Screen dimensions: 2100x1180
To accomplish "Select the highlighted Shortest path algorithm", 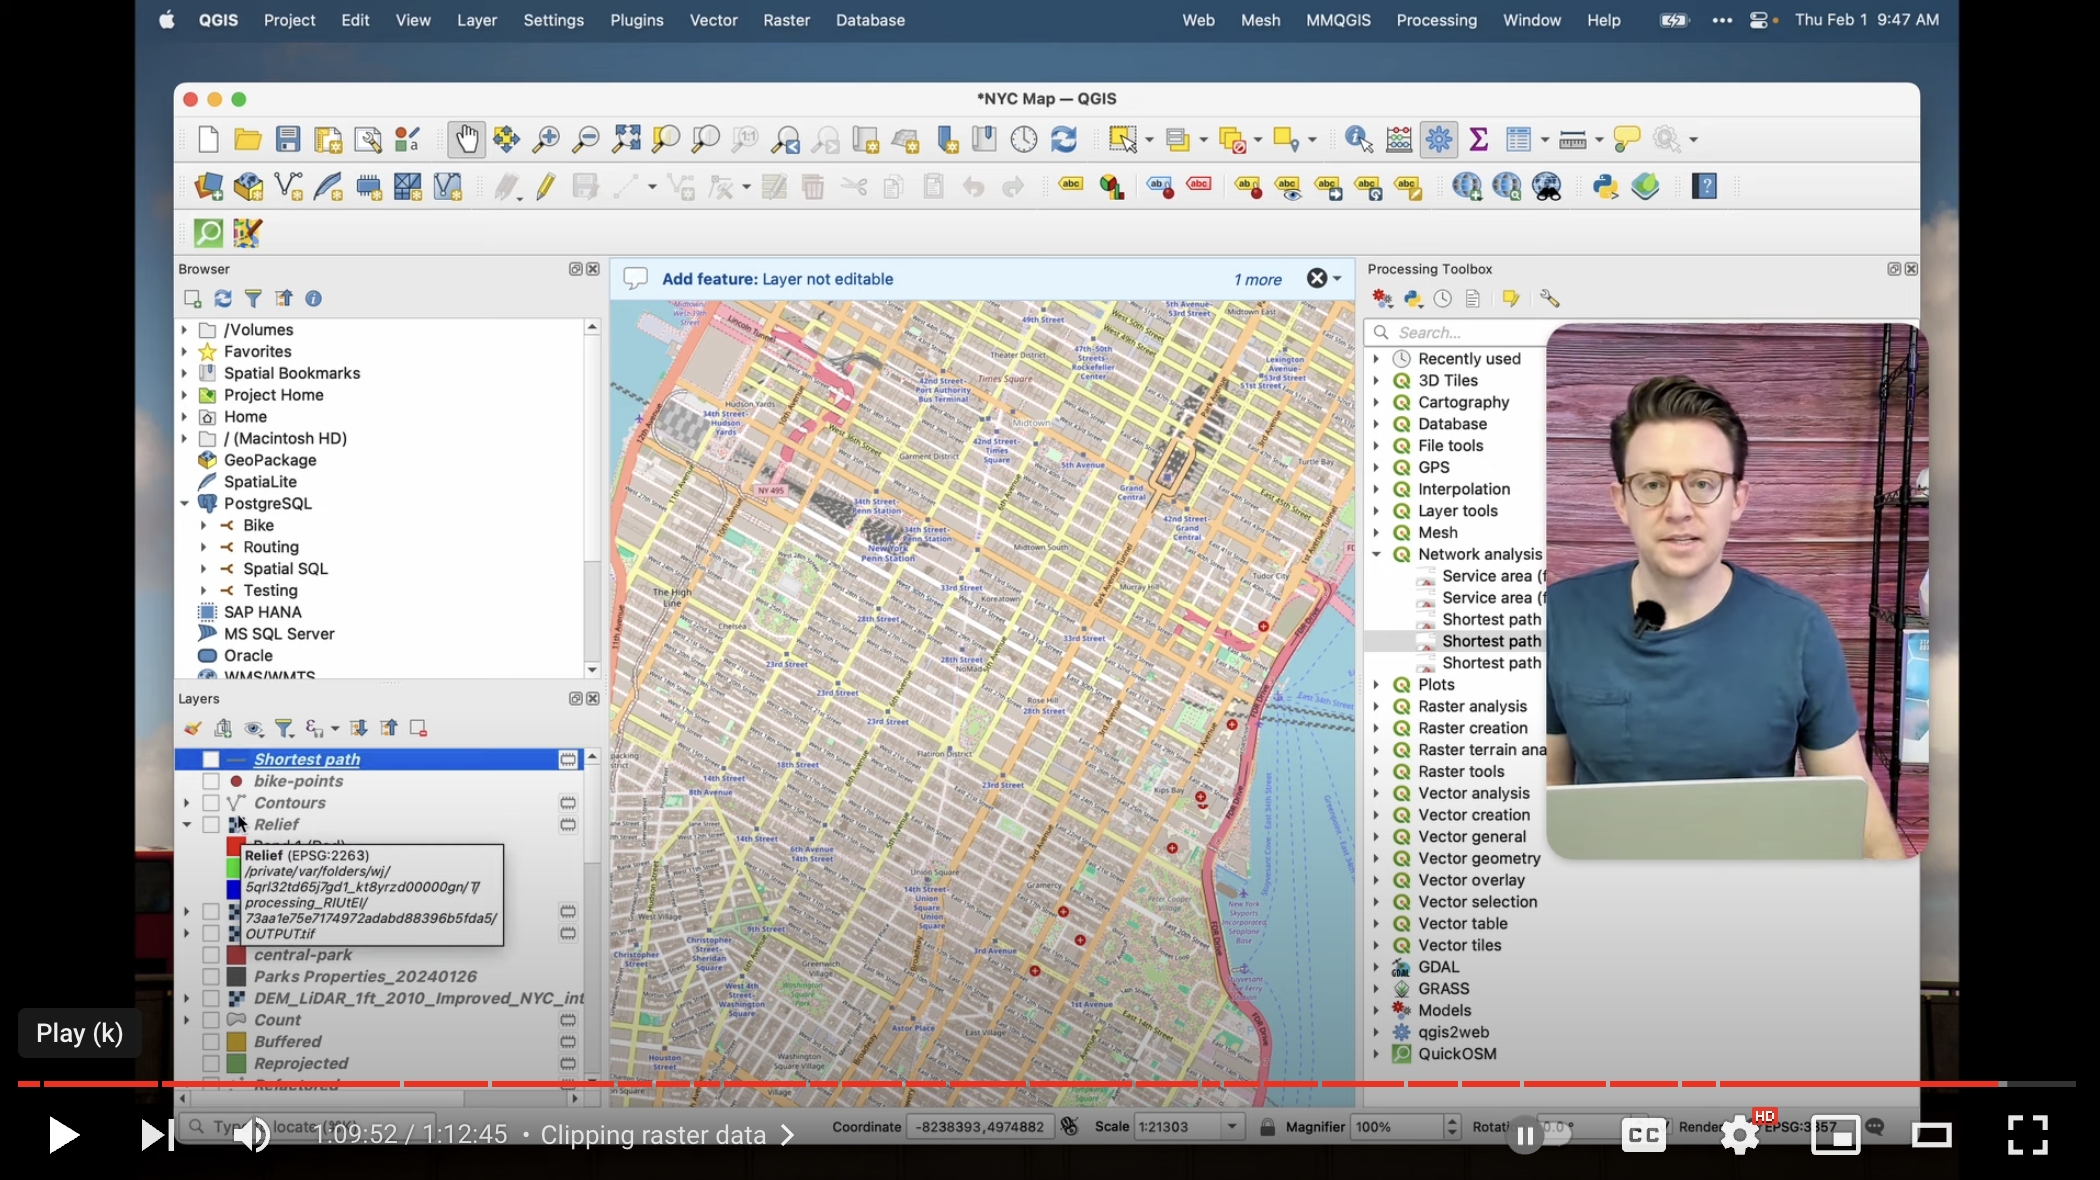I will (1491, 641).
